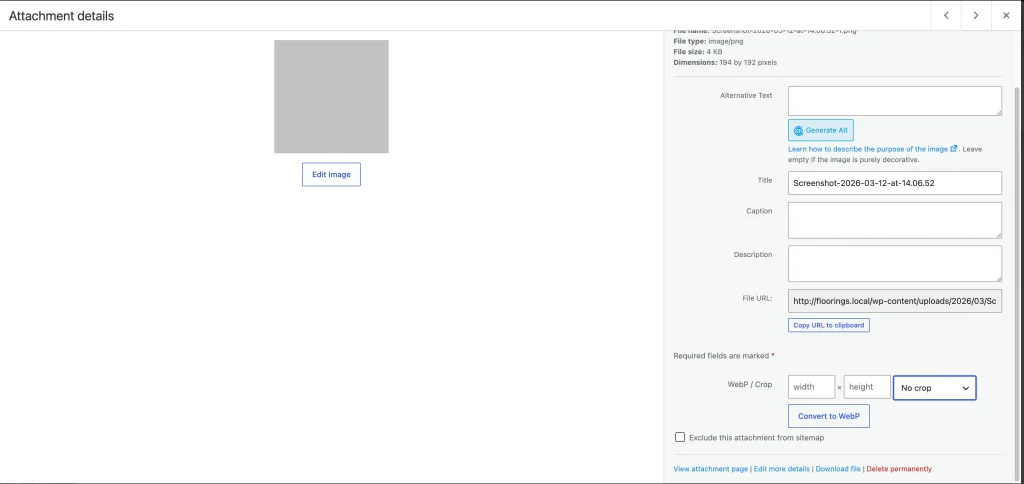Focus the Description text area
The height and width of the screenshot is (484, 1024).
coord(895,264)
